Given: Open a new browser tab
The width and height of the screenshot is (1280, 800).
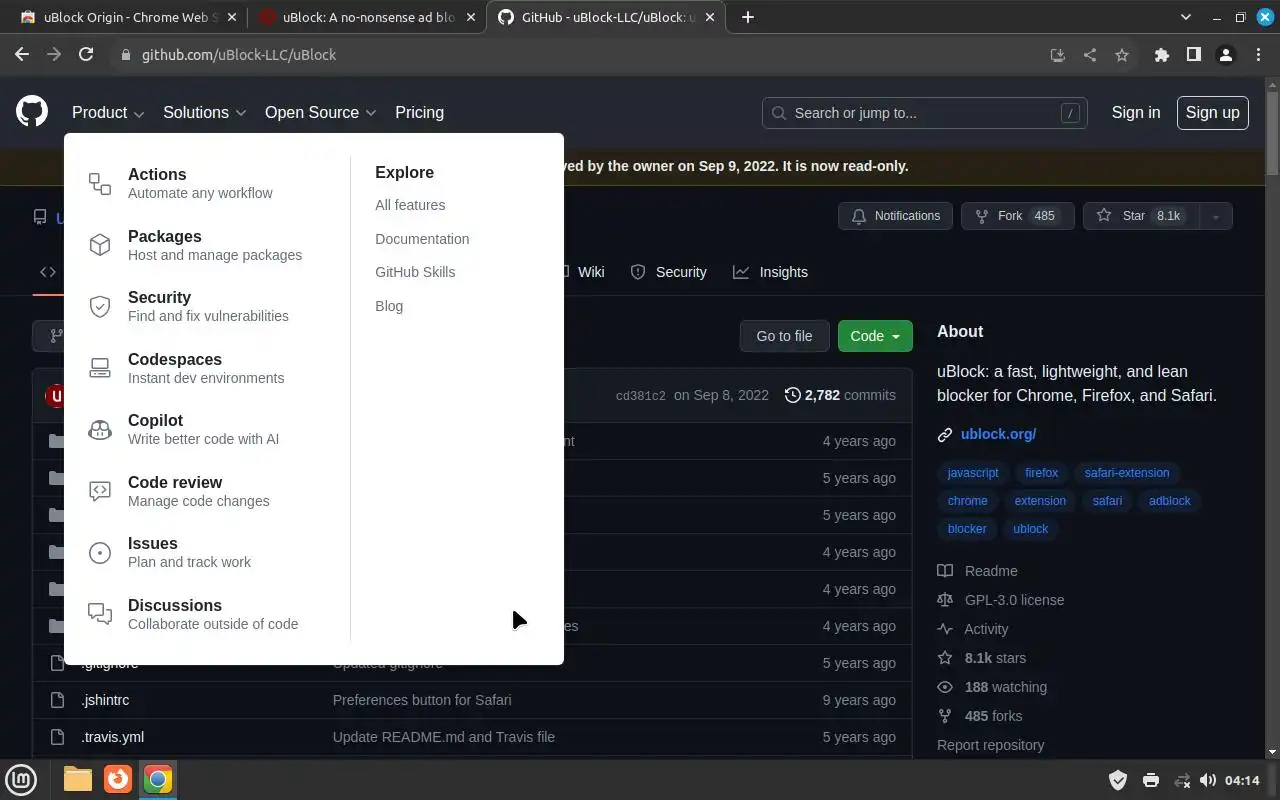Looking at the screenshot, I should 747,17.
